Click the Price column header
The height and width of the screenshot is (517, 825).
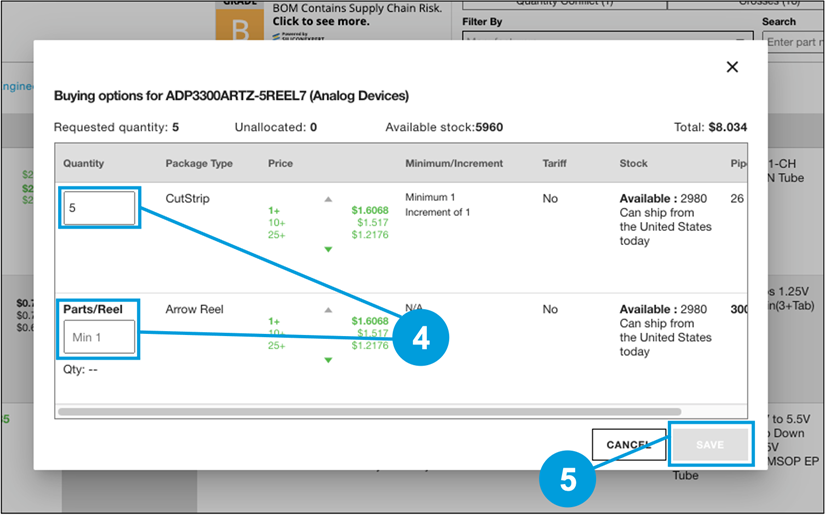point(282,163)
